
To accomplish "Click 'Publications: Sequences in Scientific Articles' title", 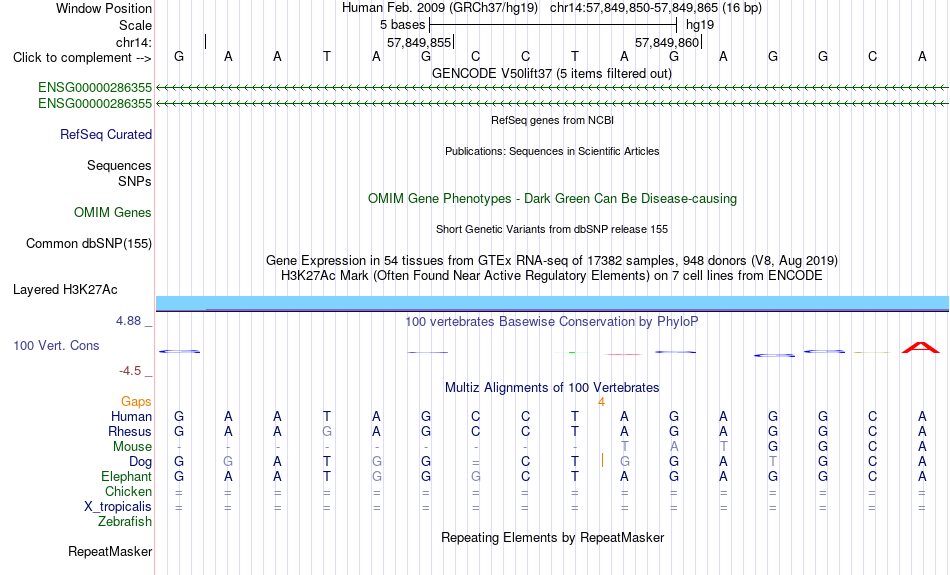I will [x=552, y=151].
